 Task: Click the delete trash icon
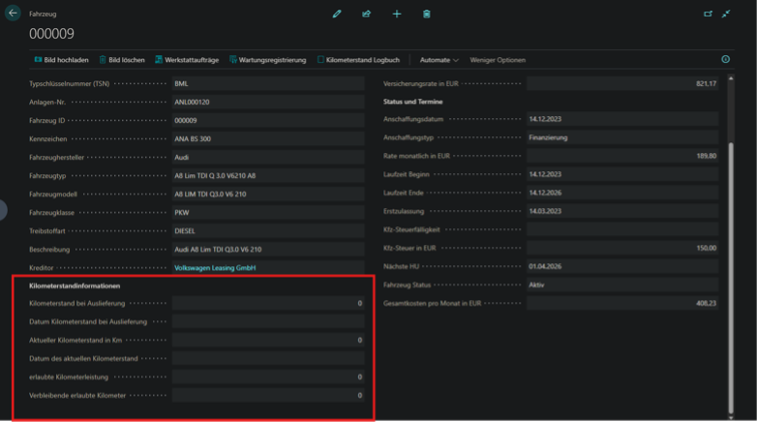point(427,14)
